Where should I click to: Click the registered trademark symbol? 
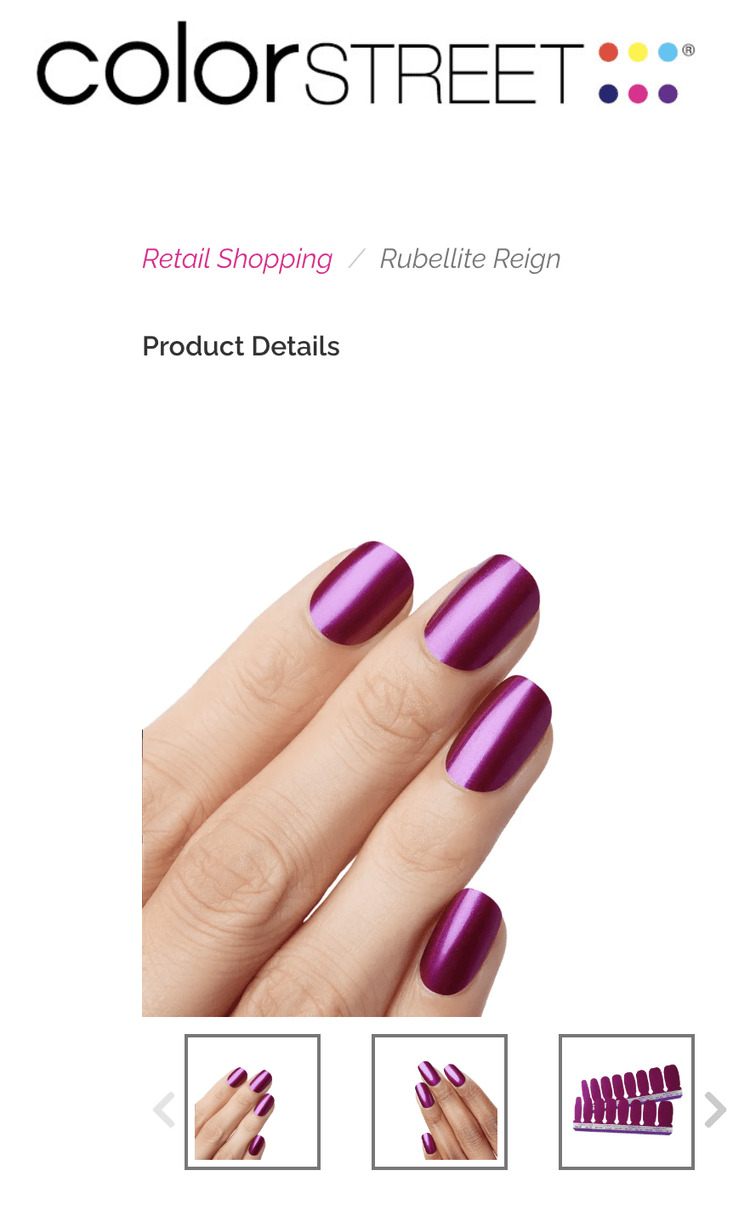(688, 49)
